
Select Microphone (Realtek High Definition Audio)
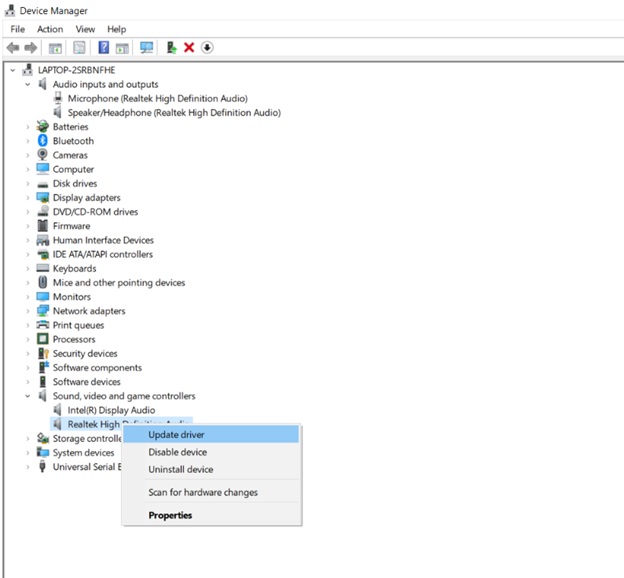coord(157,99)
